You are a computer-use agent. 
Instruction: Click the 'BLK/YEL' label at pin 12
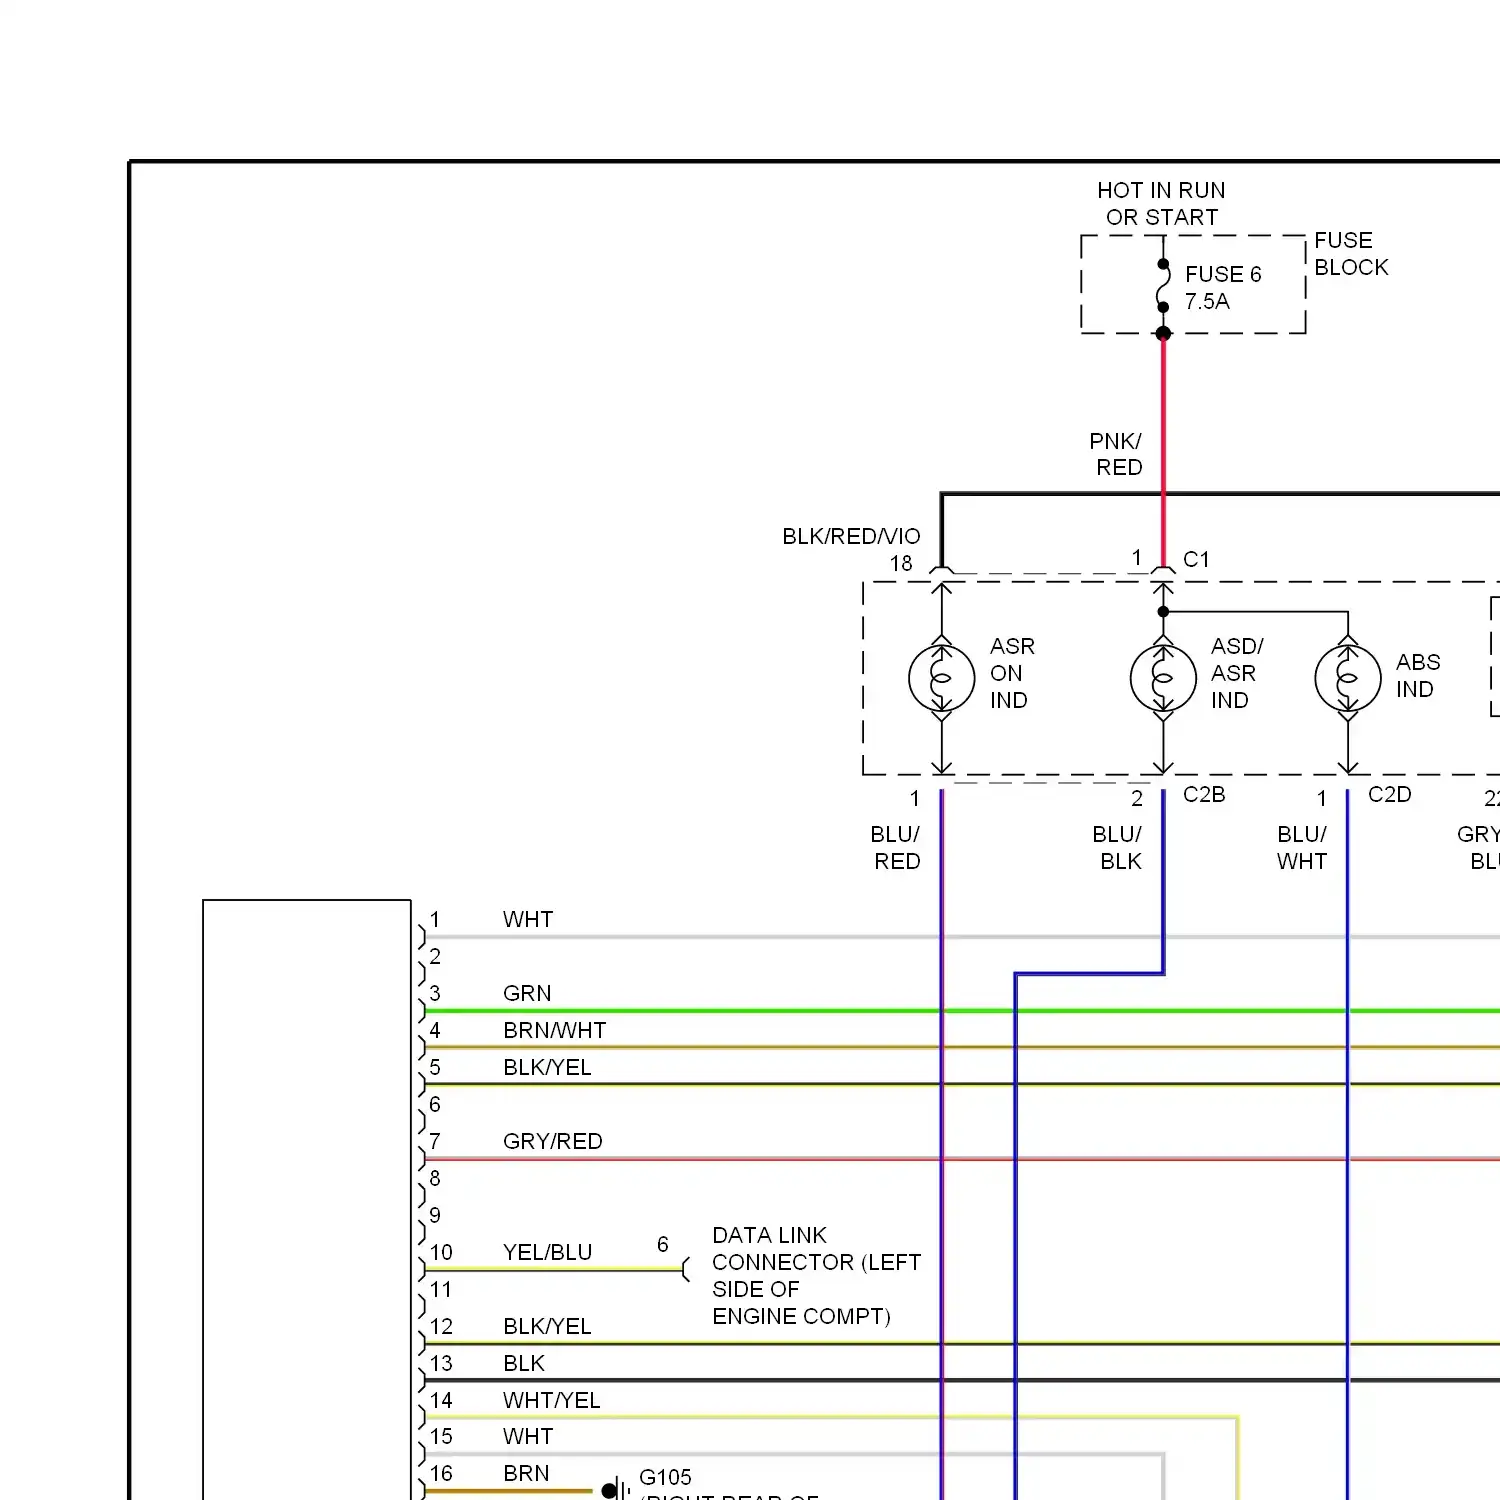(x=547, y=1327)
